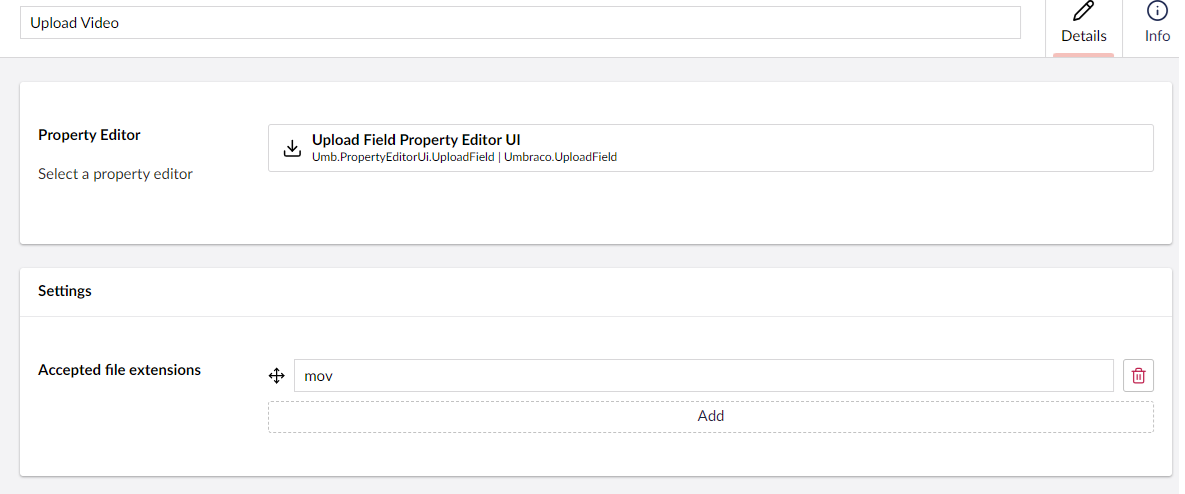This screenshot has width=1185, height=494.
Task: Click the upload field download-arrow icon
Action: coord(292,148)
